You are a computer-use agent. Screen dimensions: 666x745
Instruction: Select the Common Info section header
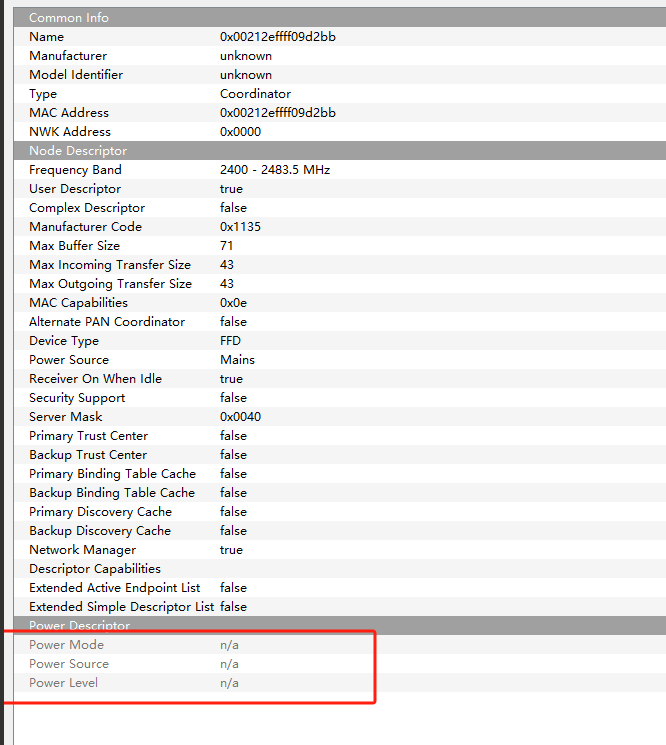pyautogui.click(x=340, y=18)
